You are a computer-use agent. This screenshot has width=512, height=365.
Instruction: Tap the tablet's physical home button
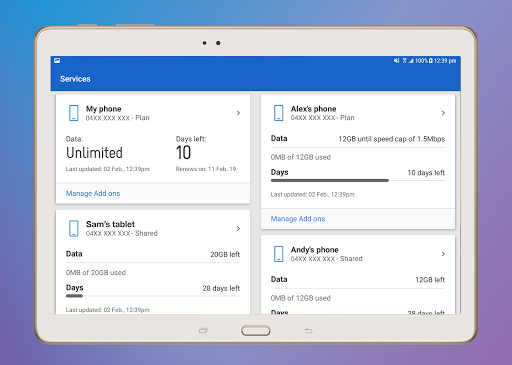[x=256, y=331]
